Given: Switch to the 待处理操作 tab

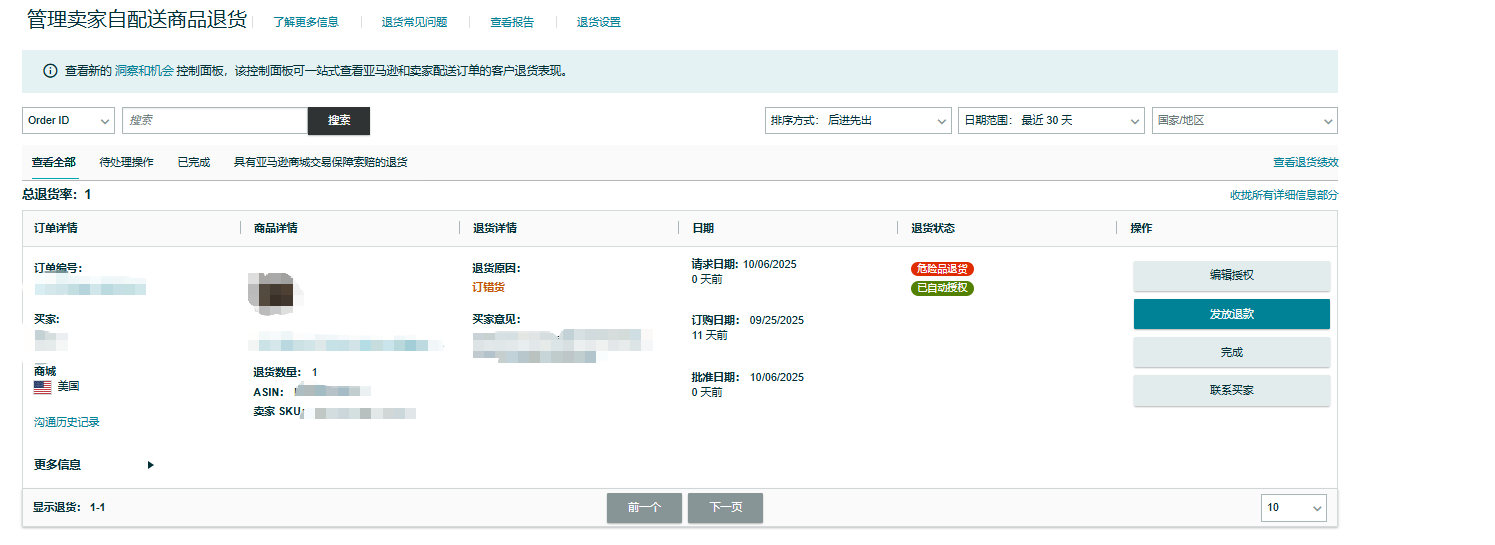Looking at the screenshot, I should pos(126,162).
